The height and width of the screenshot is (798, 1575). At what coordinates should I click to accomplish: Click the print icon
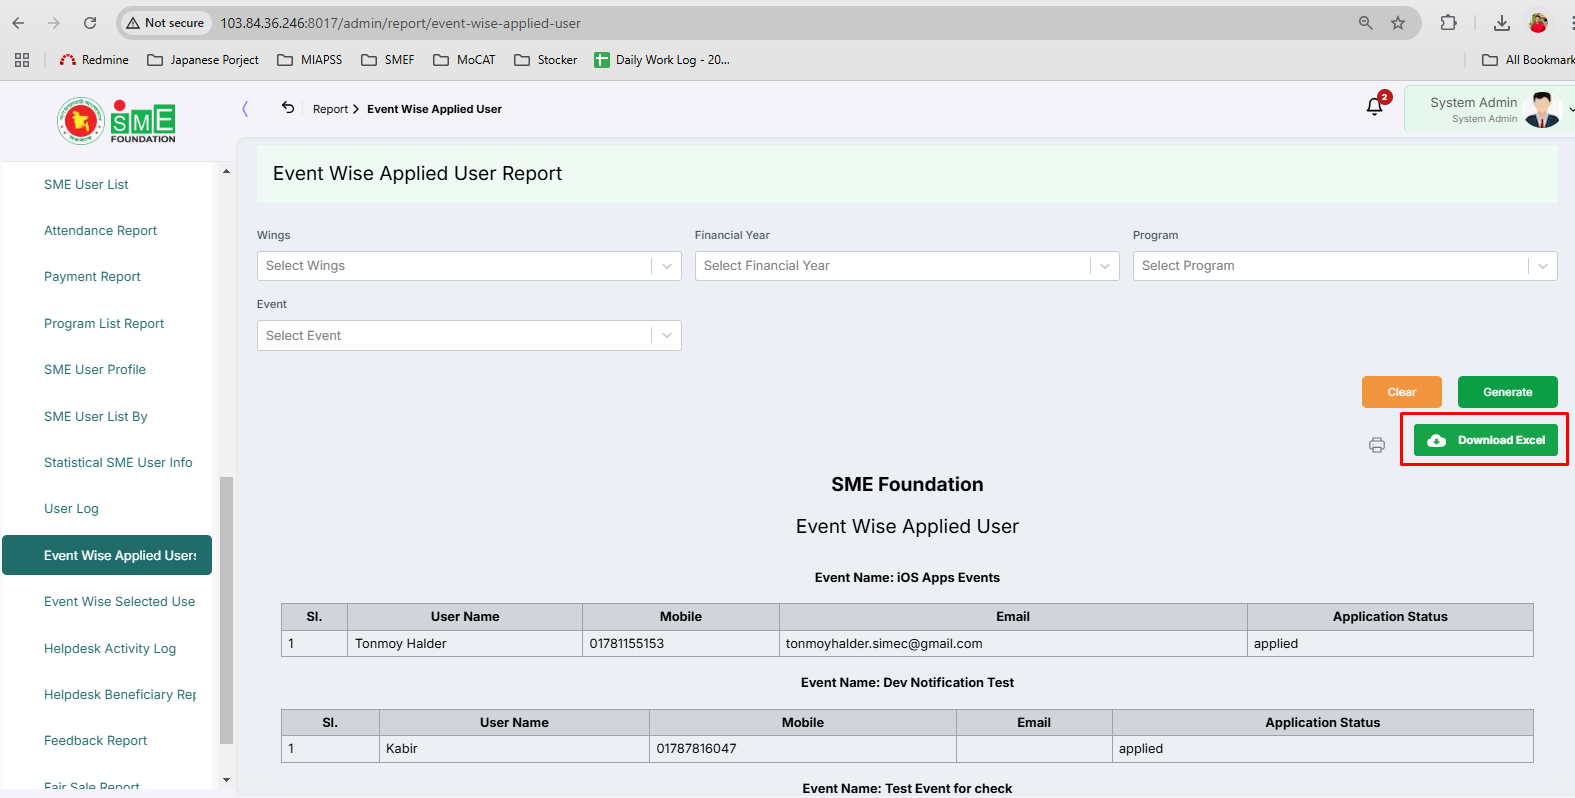1377,445
